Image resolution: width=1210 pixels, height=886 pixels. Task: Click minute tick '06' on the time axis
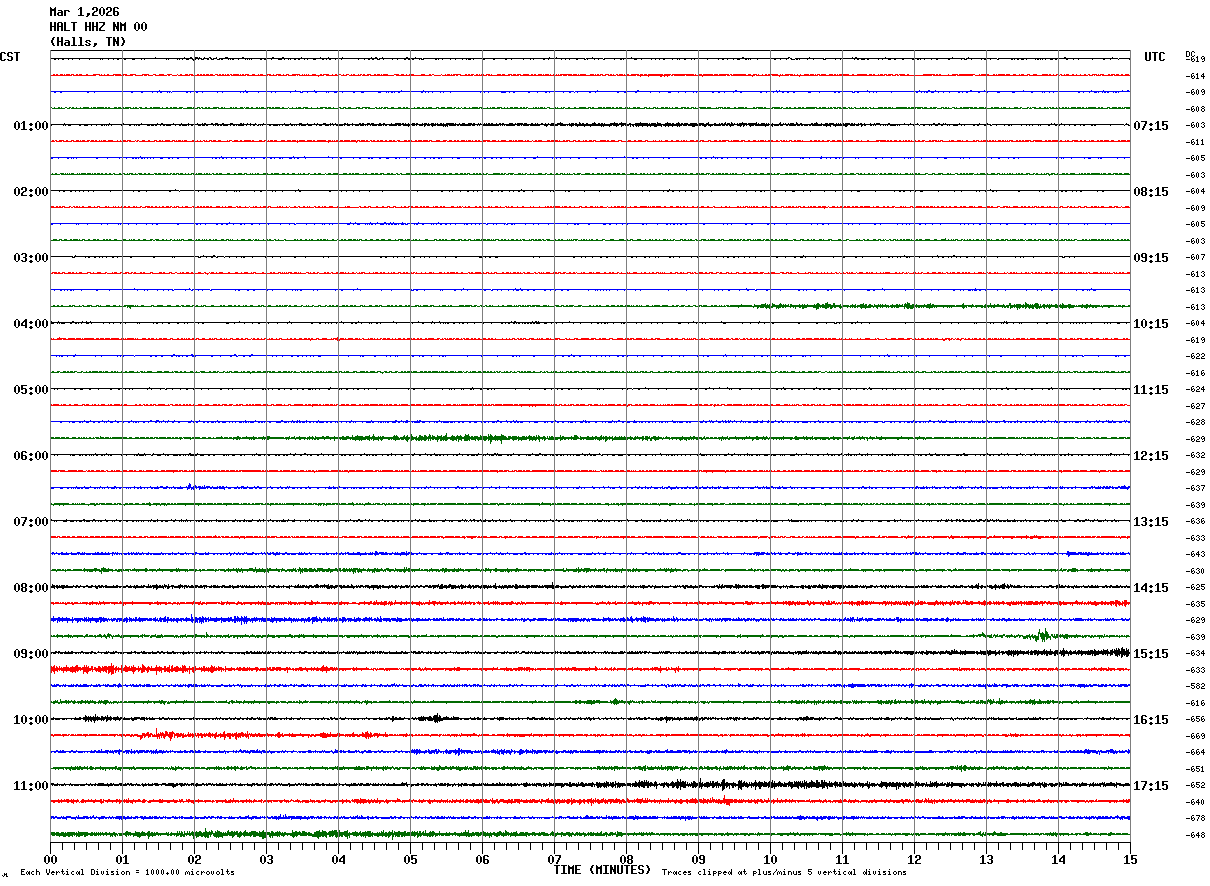[482, 859]
